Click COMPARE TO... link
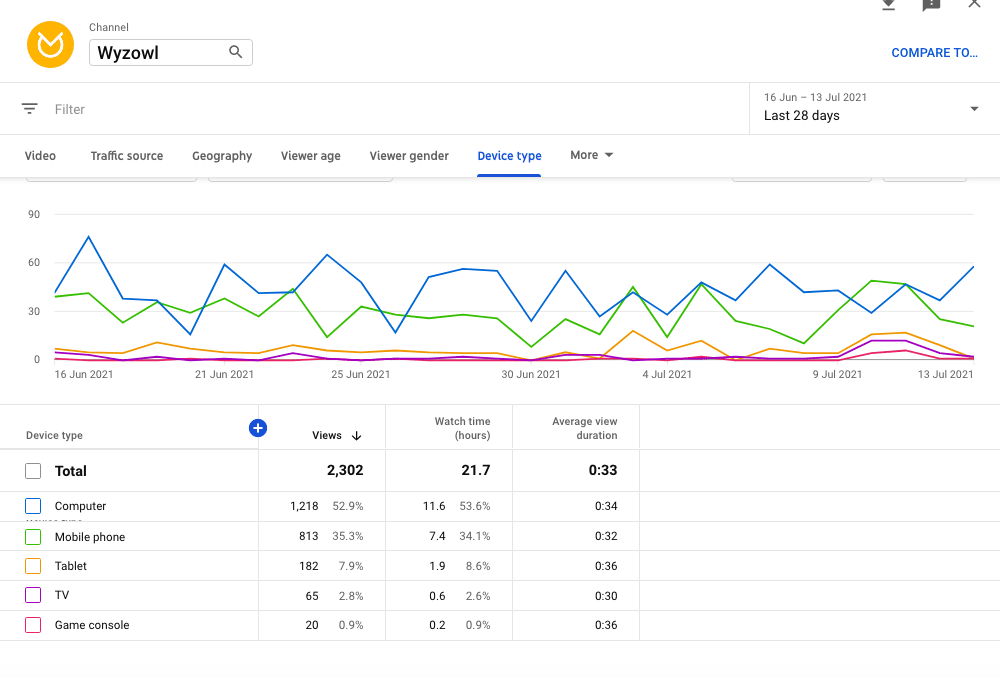The width and height of the screenshot is (1000, 678). tap(934, 53)
